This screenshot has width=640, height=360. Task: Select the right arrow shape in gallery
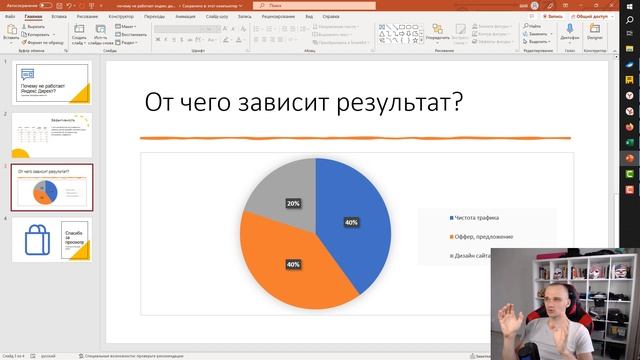tap(402, 34)
